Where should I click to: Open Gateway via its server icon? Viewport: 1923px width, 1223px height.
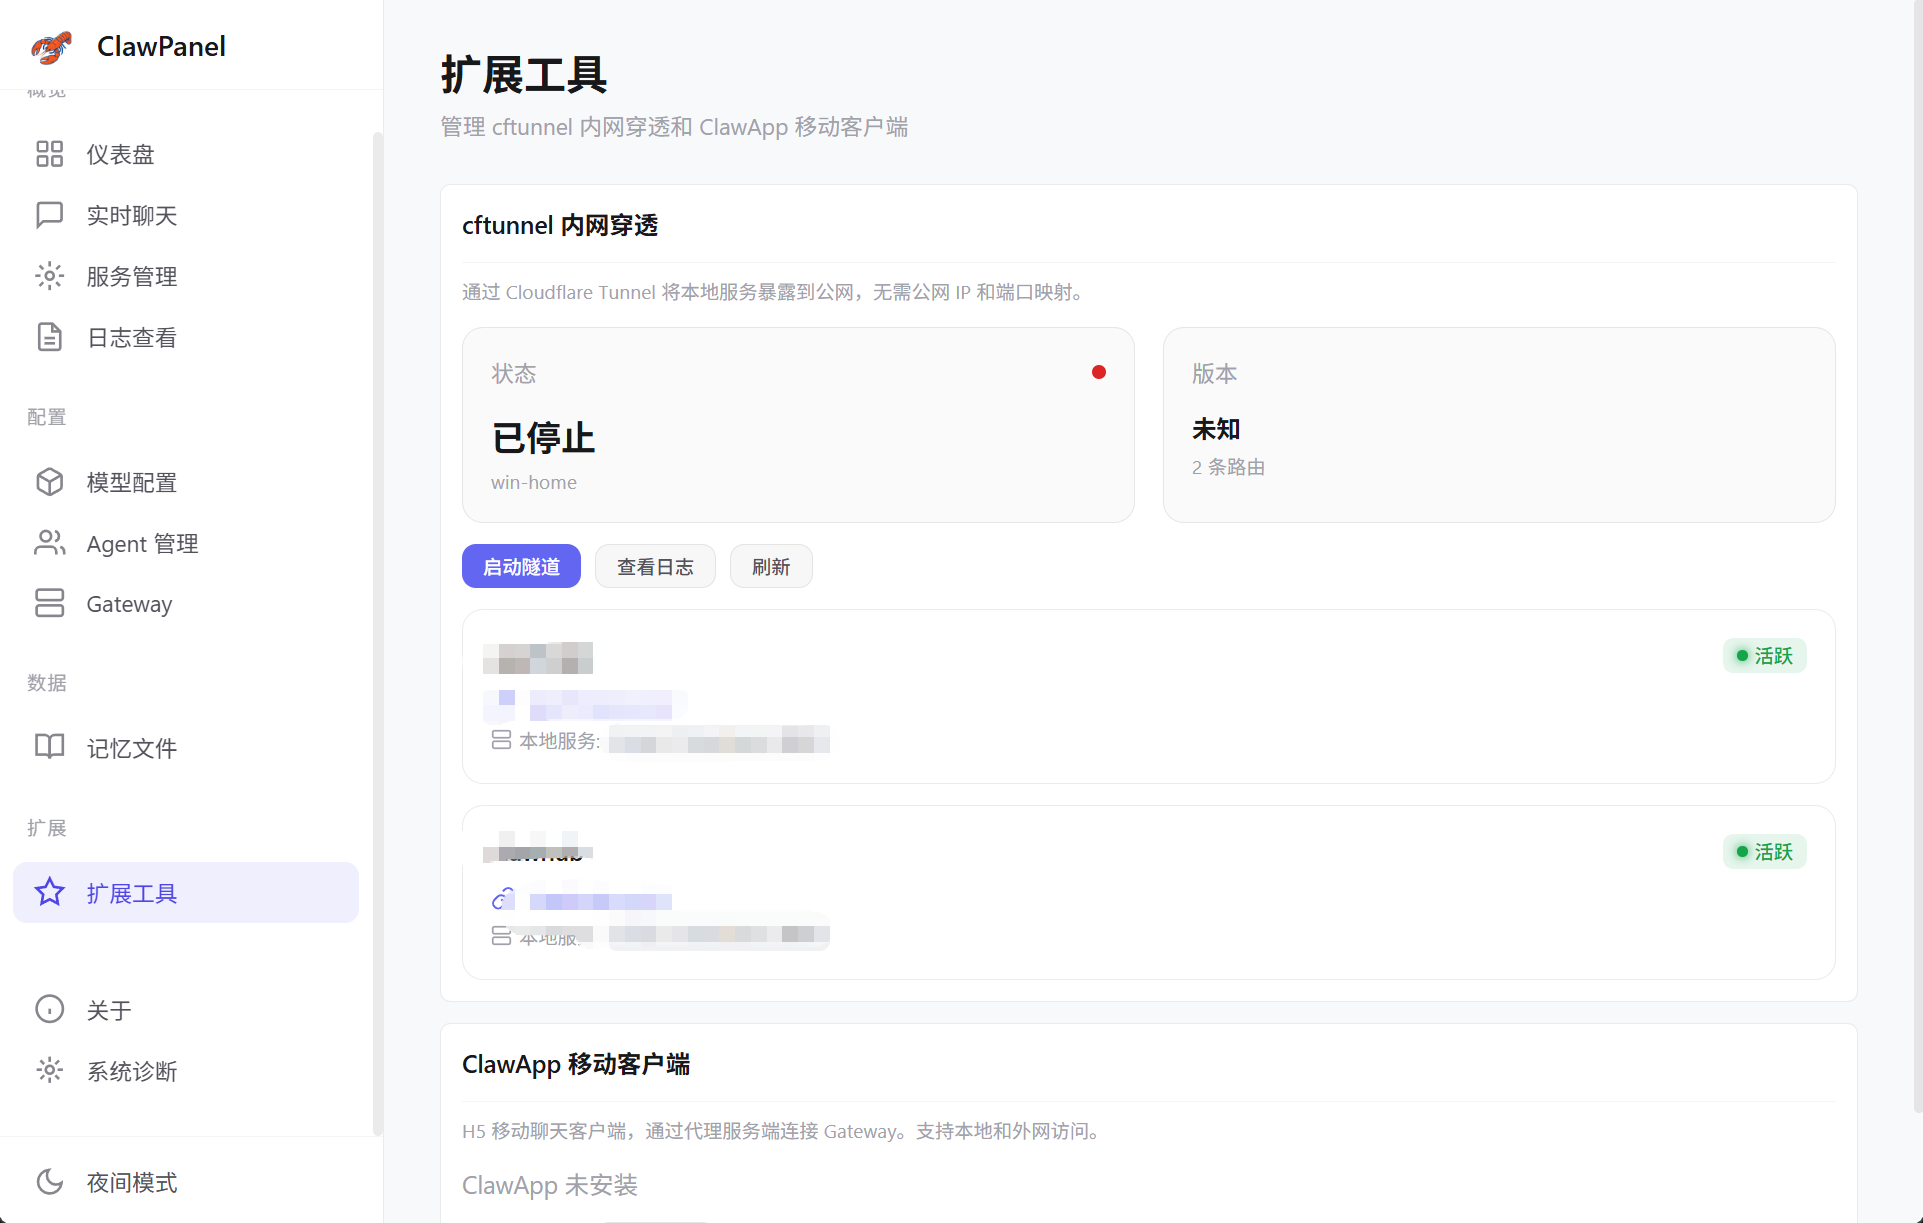click(x=50, y=603)
